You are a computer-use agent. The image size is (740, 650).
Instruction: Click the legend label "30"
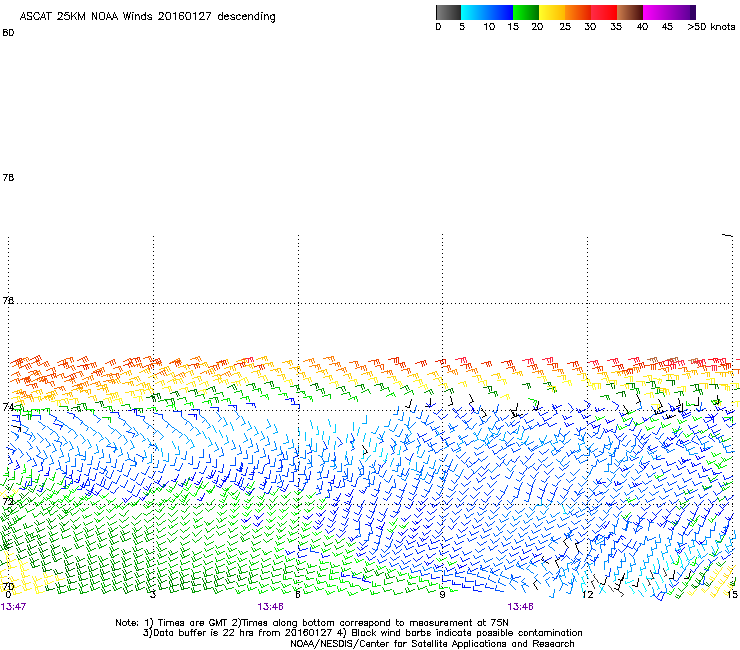tap(590, 27)
